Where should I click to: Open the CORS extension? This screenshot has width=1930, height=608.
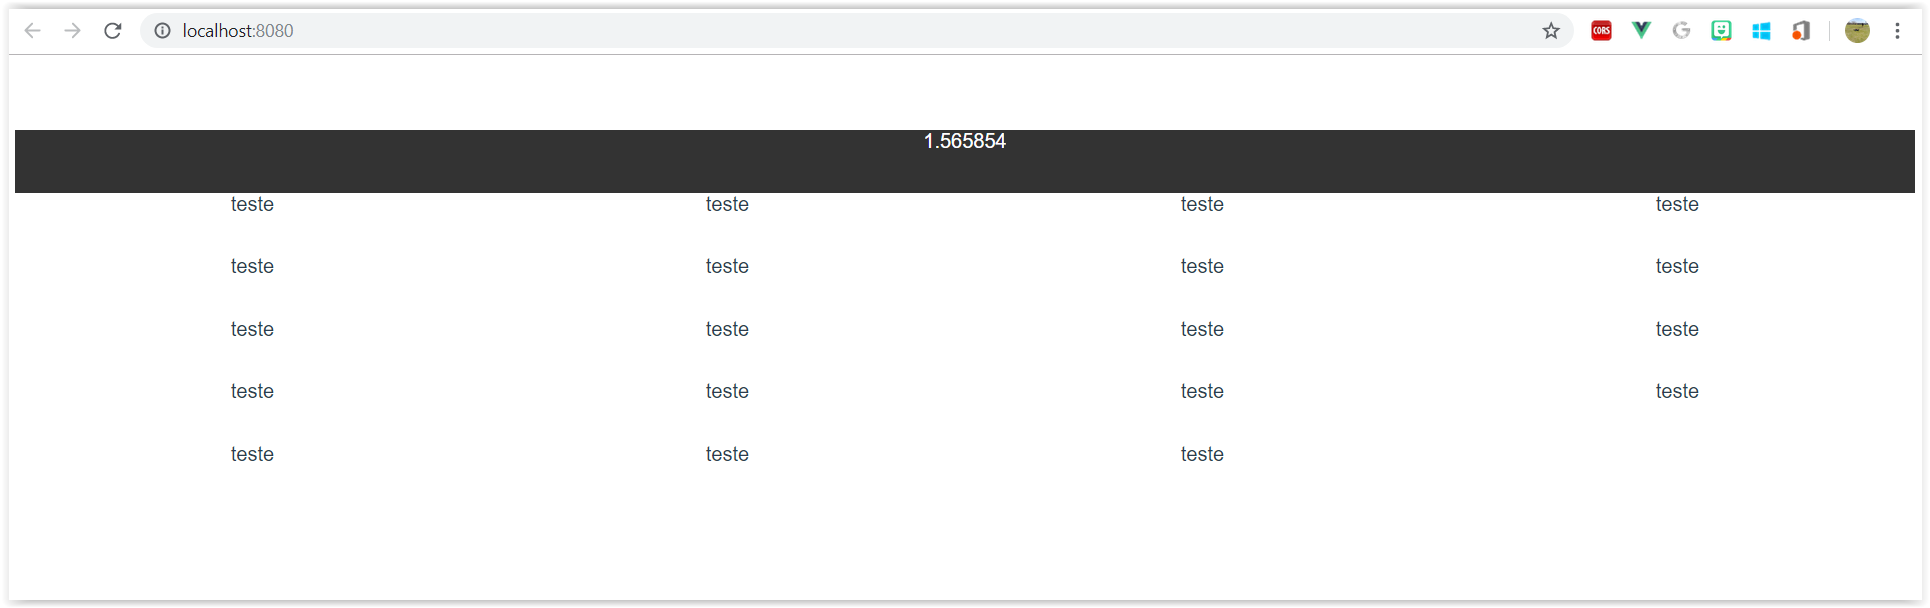[1601, 31]
